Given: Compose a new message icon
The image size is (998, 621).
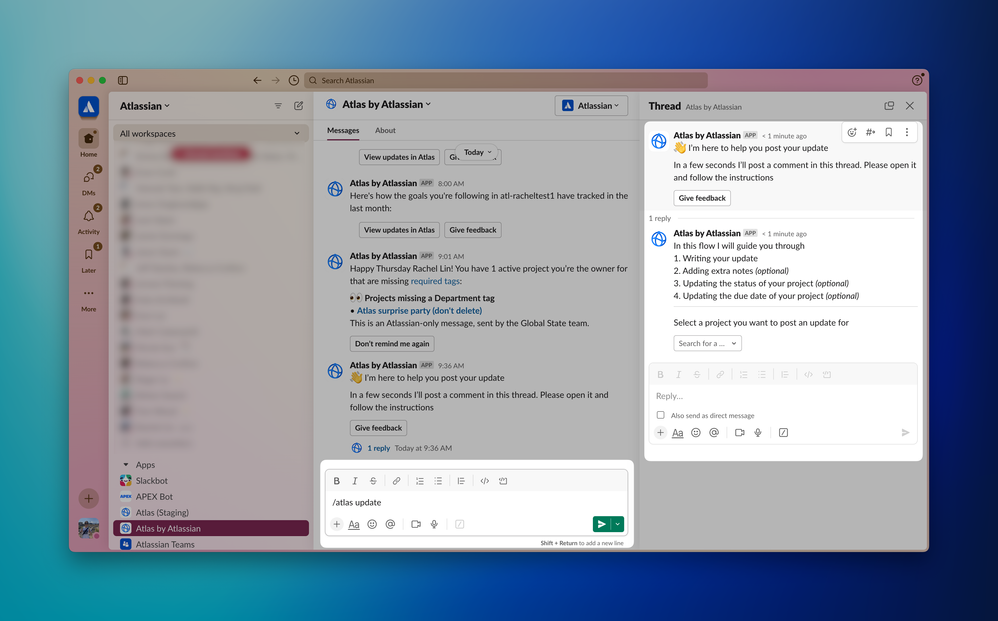Looking at the screenshot, I should pos(299,106).
